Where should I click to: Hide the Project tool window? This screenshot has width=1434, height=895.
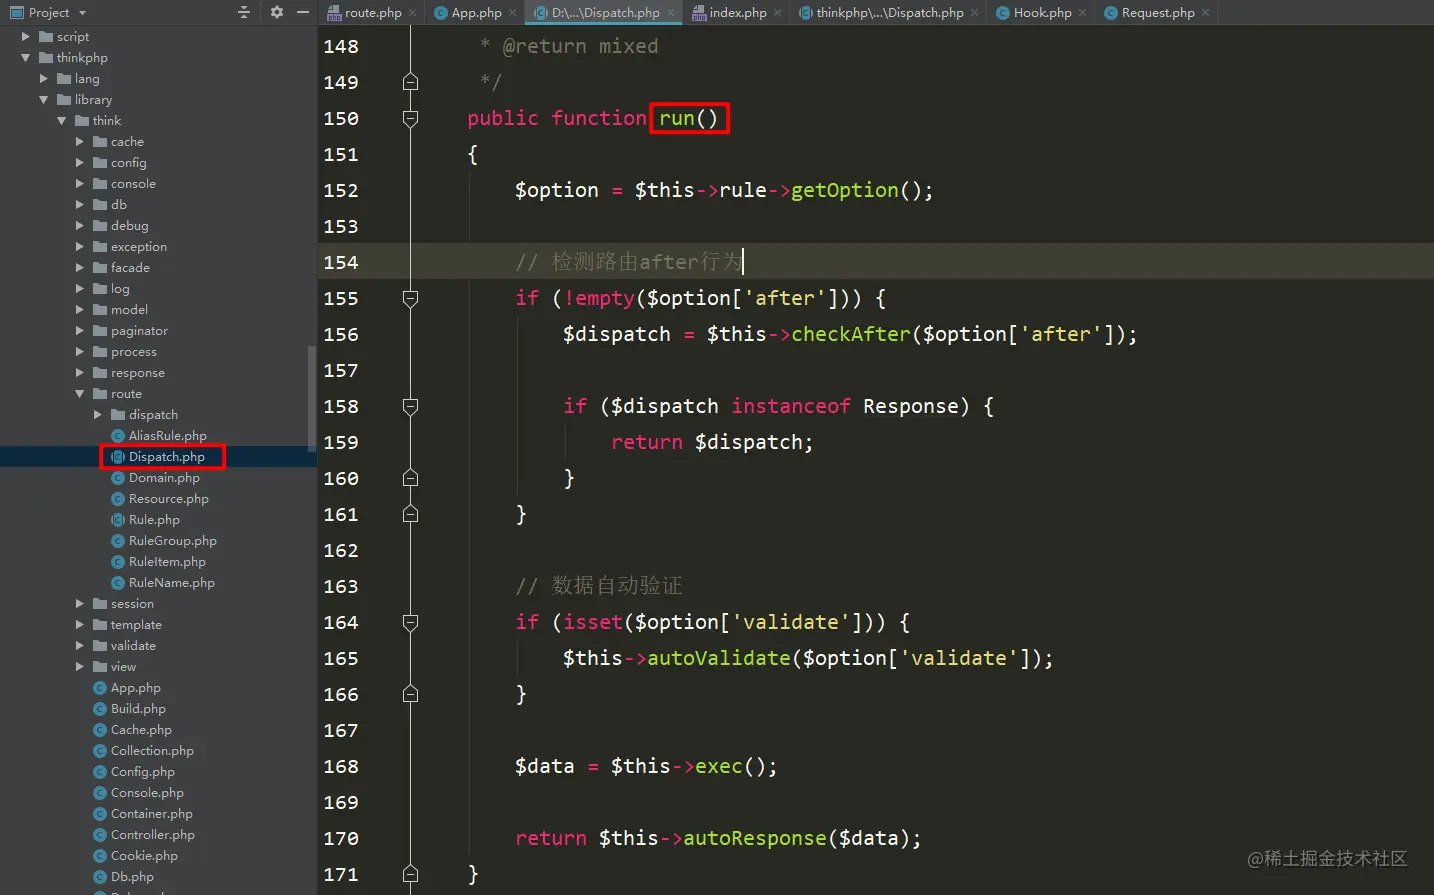302,12
